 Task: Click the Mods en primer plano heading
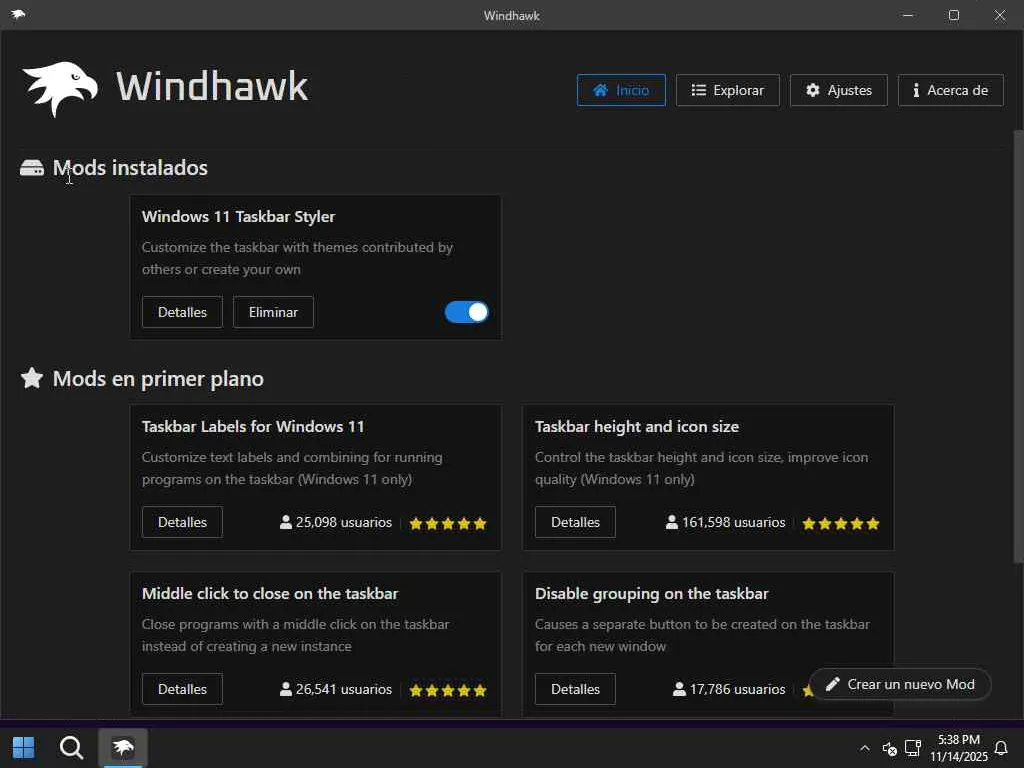(x=158, y=379)
